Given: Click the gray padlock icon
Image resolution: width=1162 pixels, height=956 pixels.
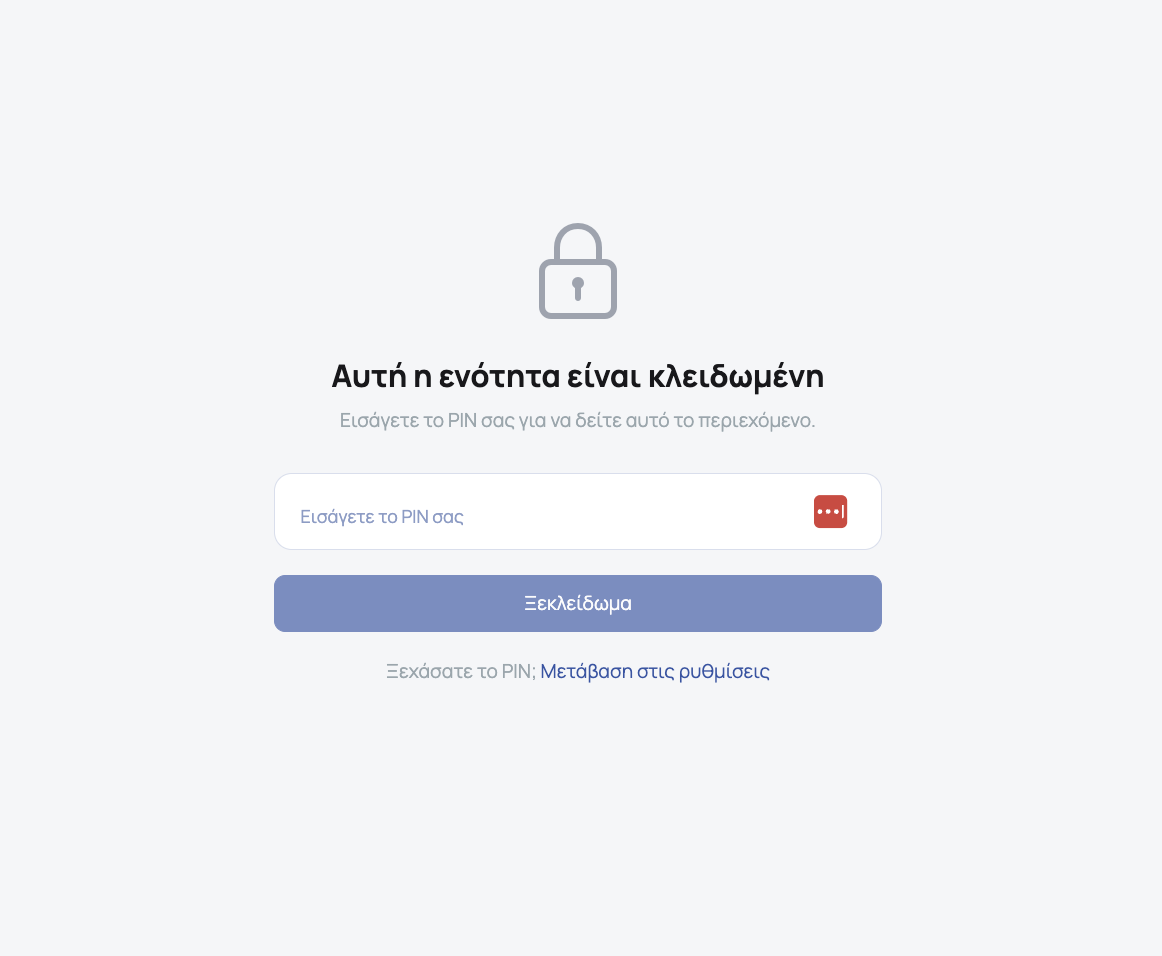Looking at the screenshot, I should coord(578,271).
